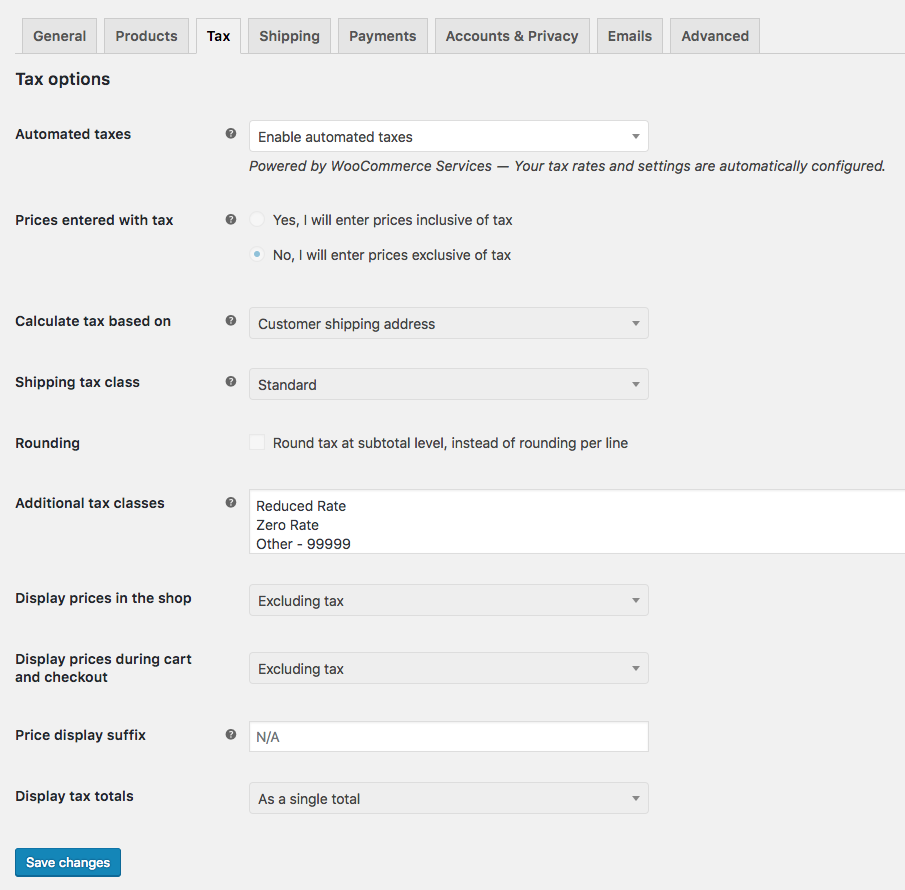Click the Powered by WooCommerce Services note

point(567,166)
